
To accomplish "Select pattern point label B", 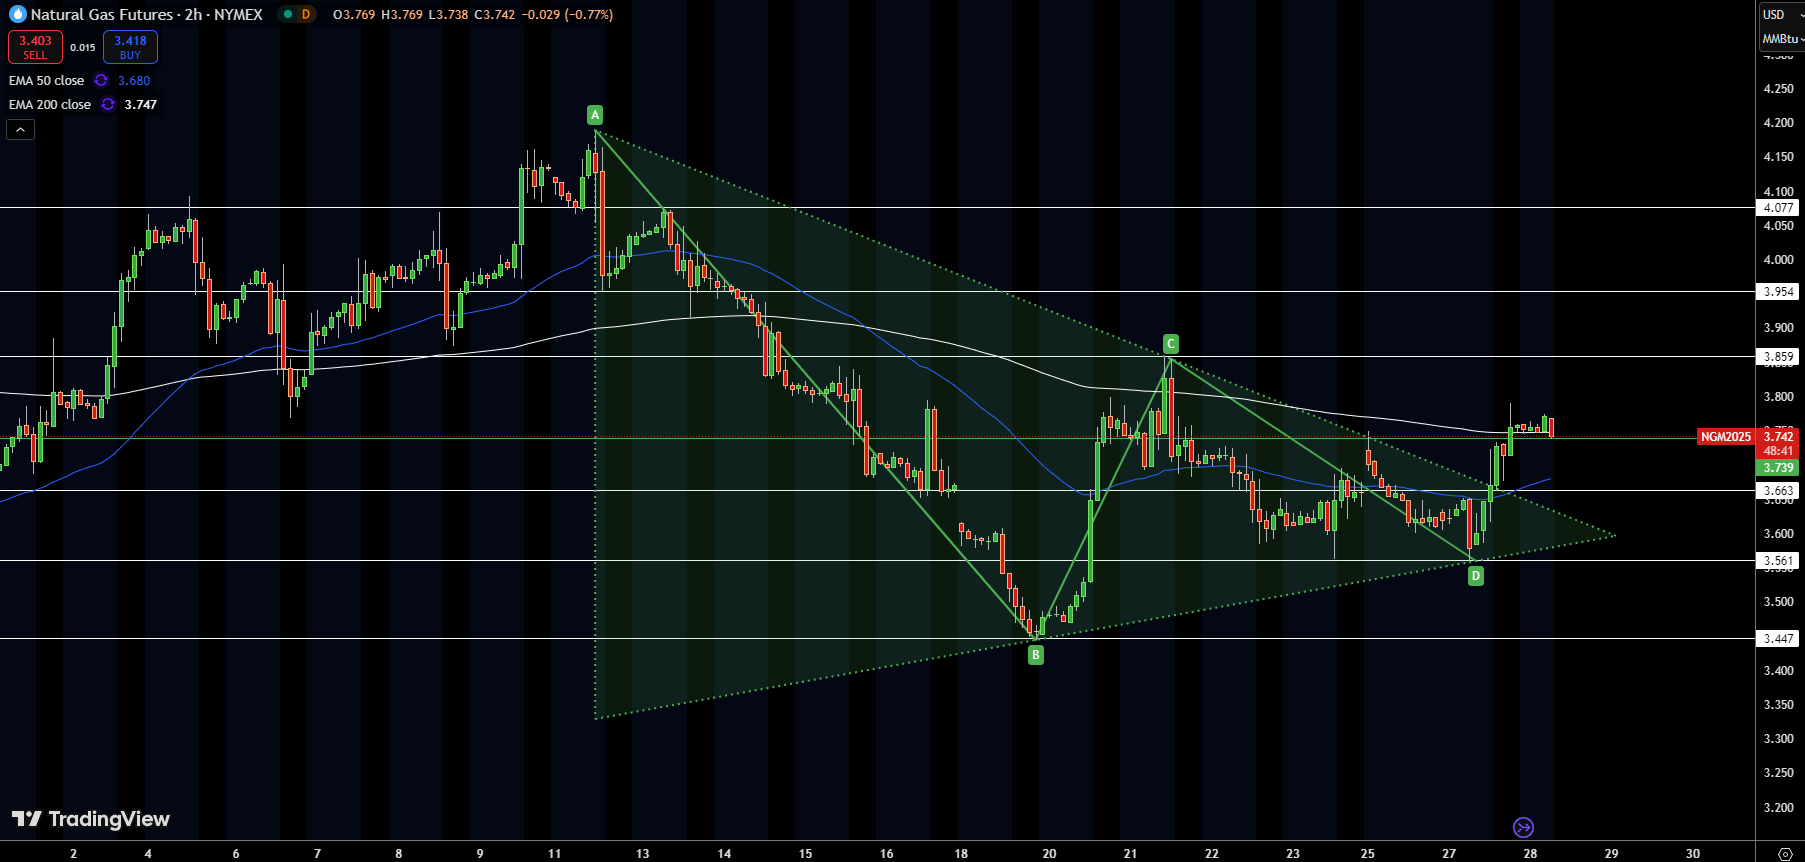I will [x=1036, y=655].
